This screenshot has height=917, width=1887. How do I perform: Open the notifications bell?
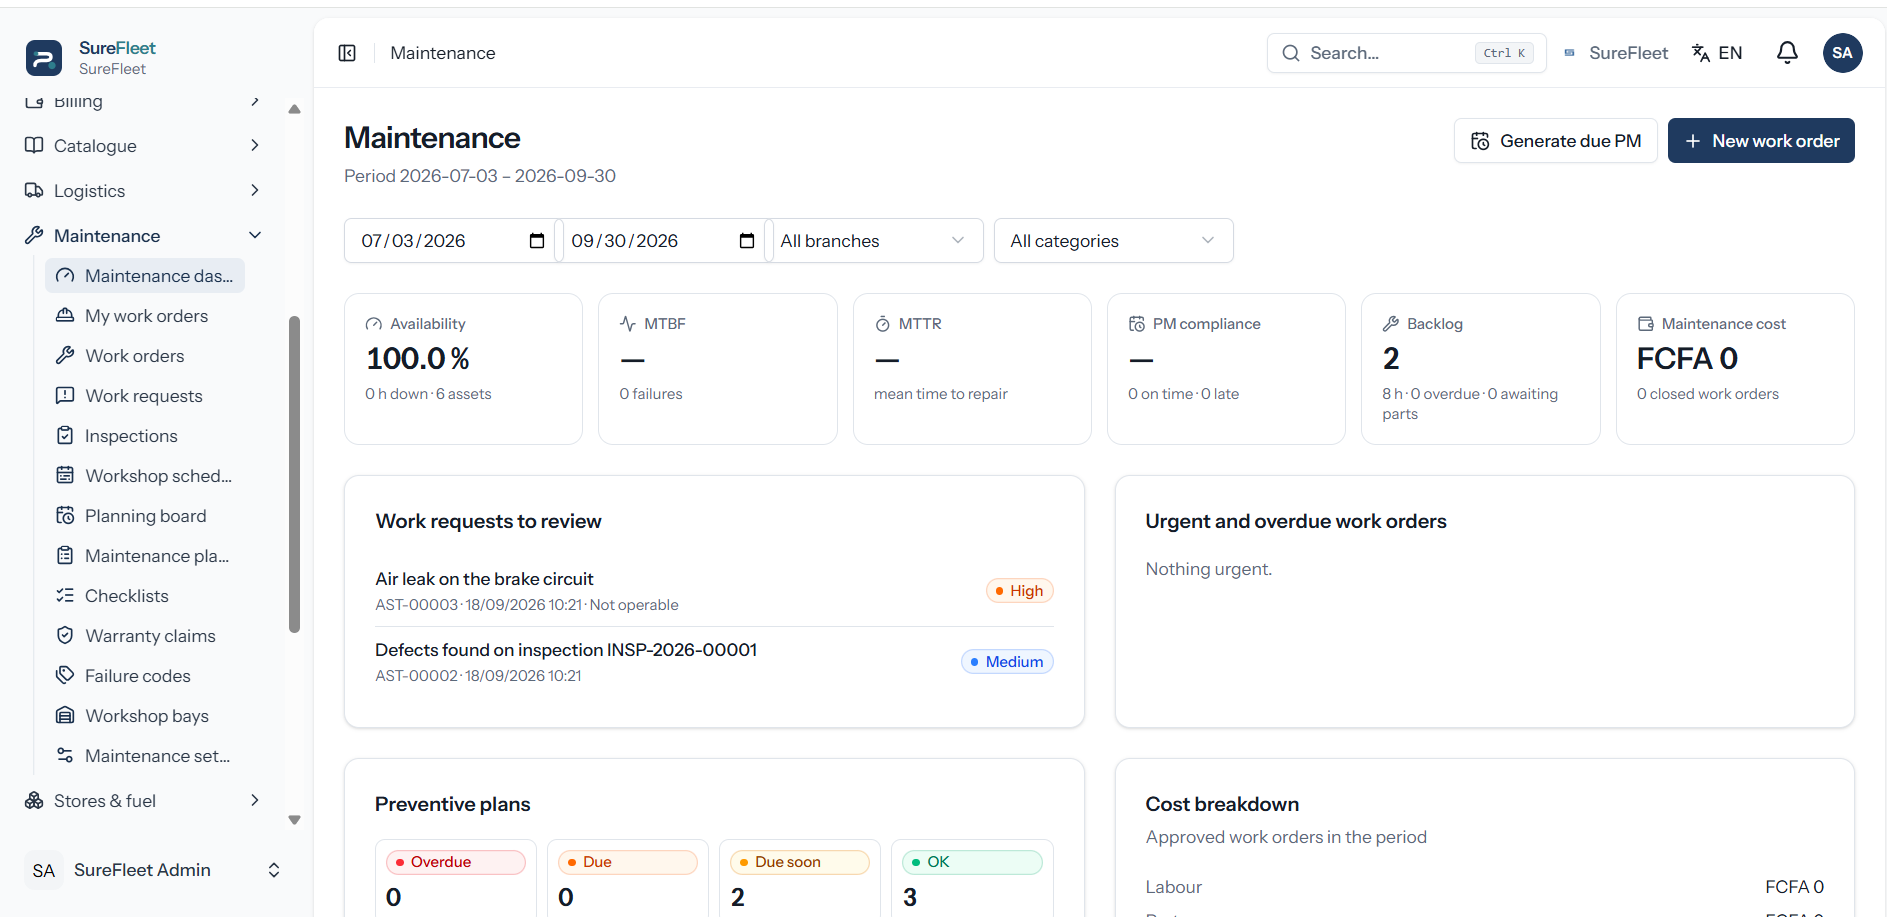(x=1787, y=53)
